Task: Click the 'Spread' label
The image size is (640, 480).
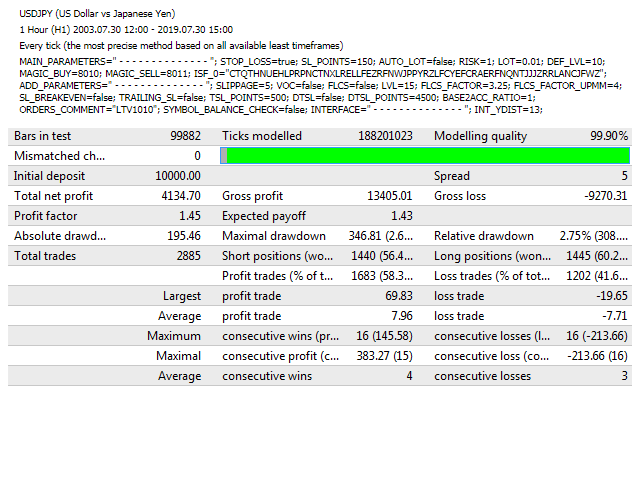Action: coord(452,176)
